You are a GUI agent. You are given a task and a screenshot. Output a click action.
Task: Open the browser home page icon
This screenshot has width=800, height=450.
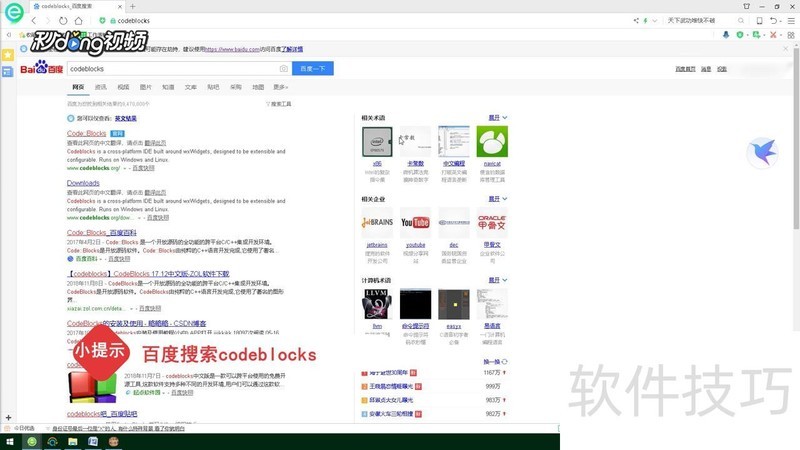78,21
